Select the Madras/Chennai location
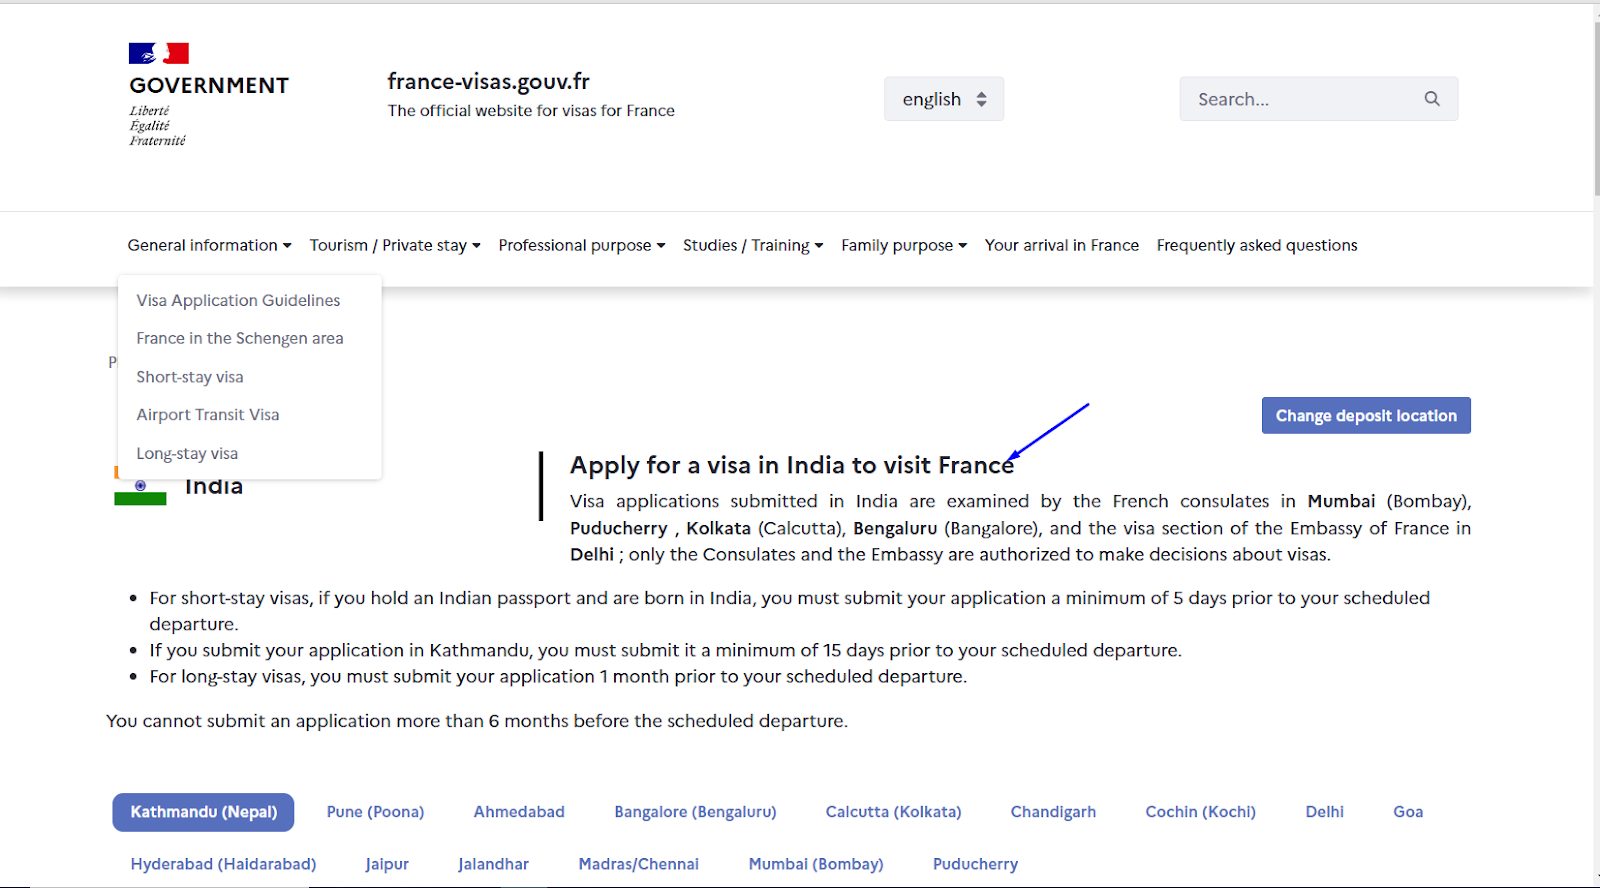This screenshot has height=888, width=1600. point(638,864)
